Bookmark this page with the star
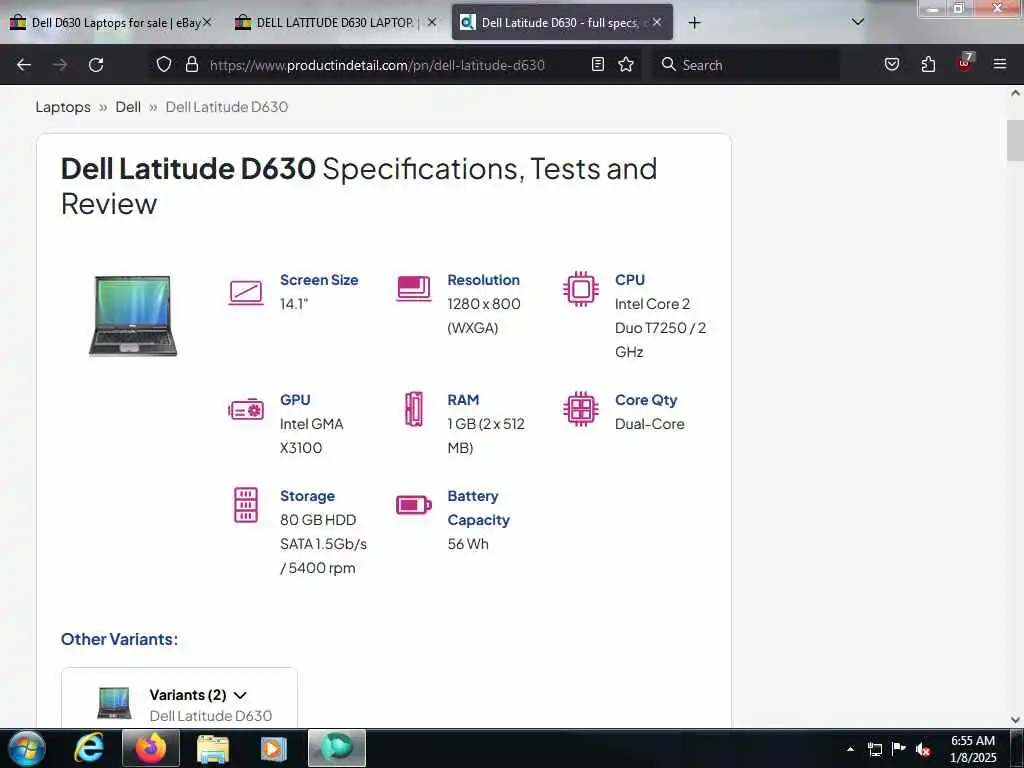The height and width of the screenshot is (768, 1024). 626,64
